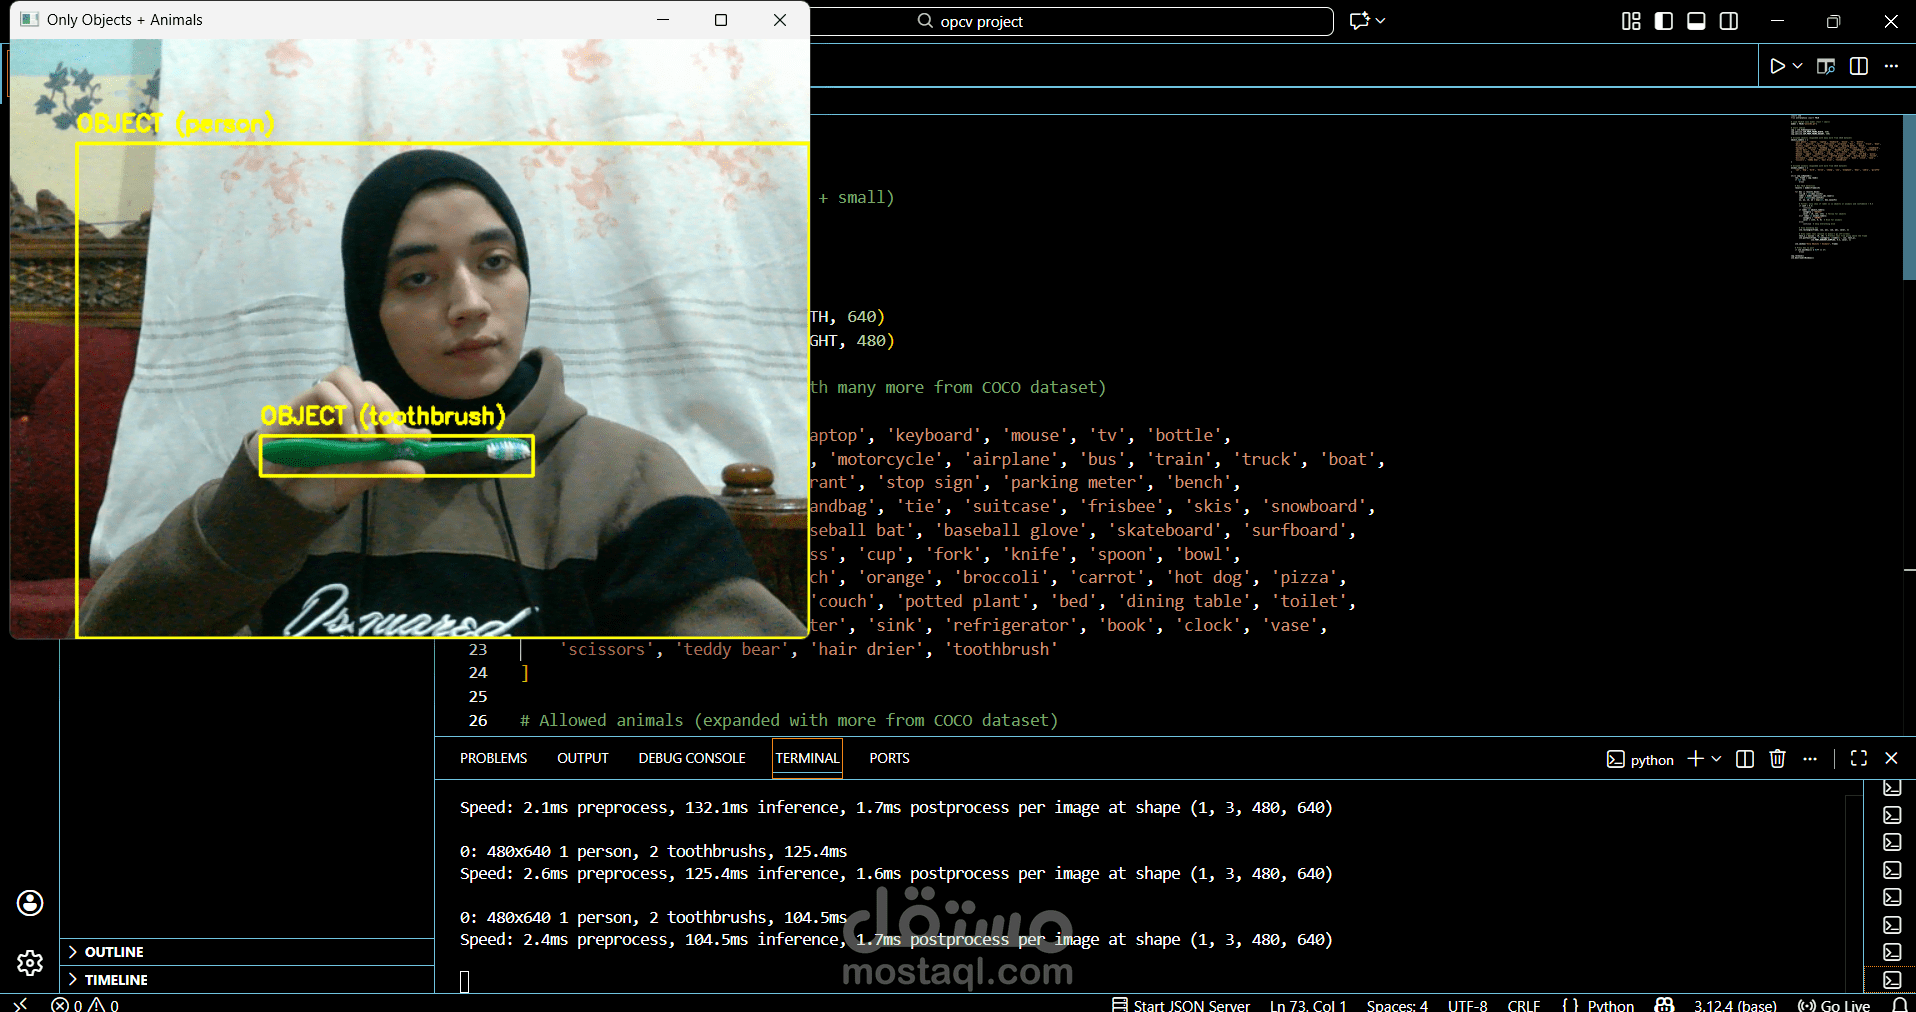Image resolution: width=1916 pixels, height=1012 pixels.
Task: Open the DEBUG CONSOLE tab
Action: click(692, 758)
